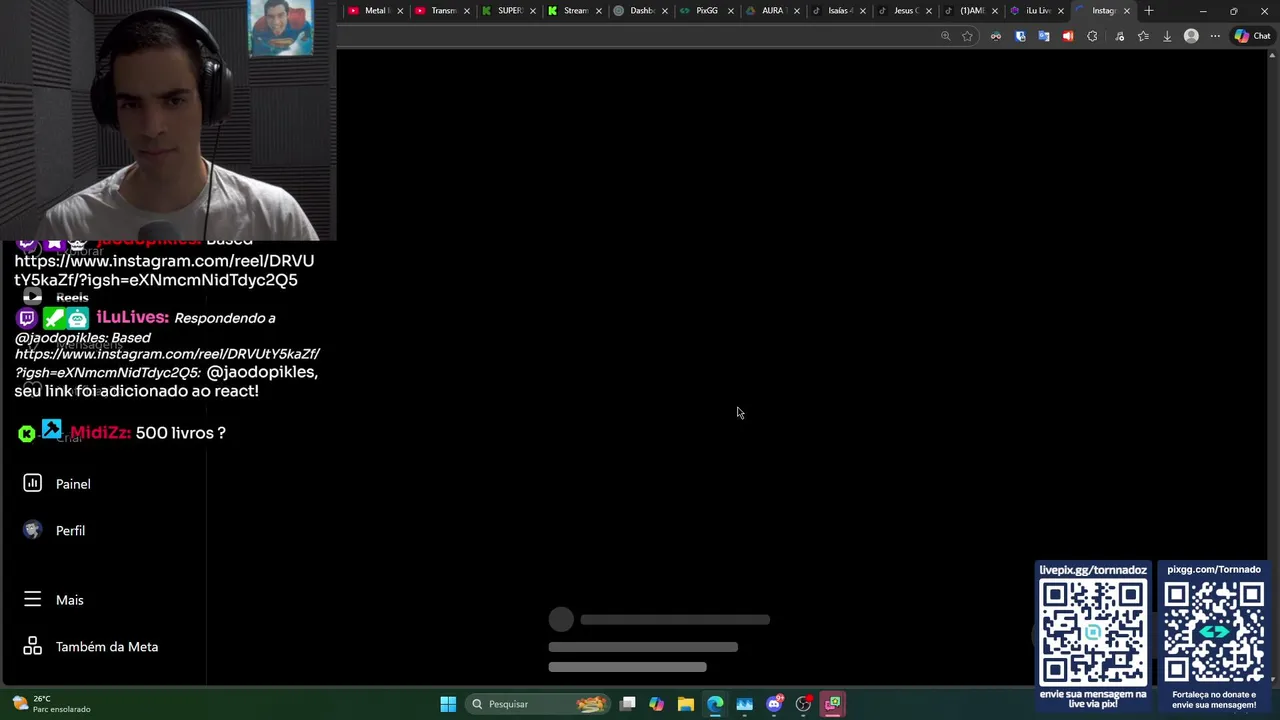Open Copilot from the taskbar

[x=656, y=704]
